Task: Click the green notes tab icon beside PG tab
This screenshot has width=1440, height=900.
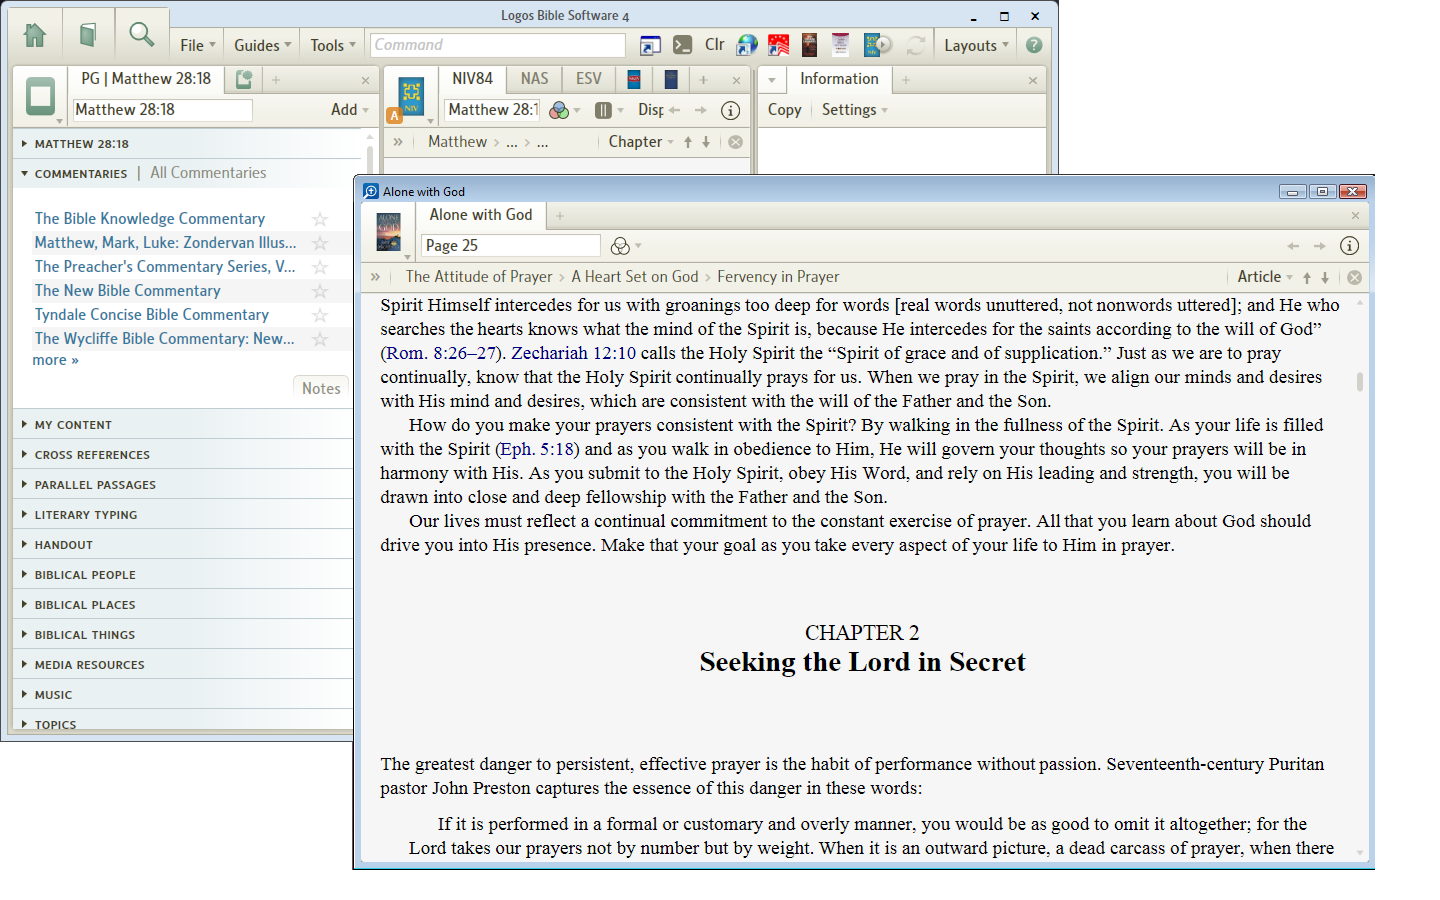Action: pyautogui.click(x=243, y=79)
